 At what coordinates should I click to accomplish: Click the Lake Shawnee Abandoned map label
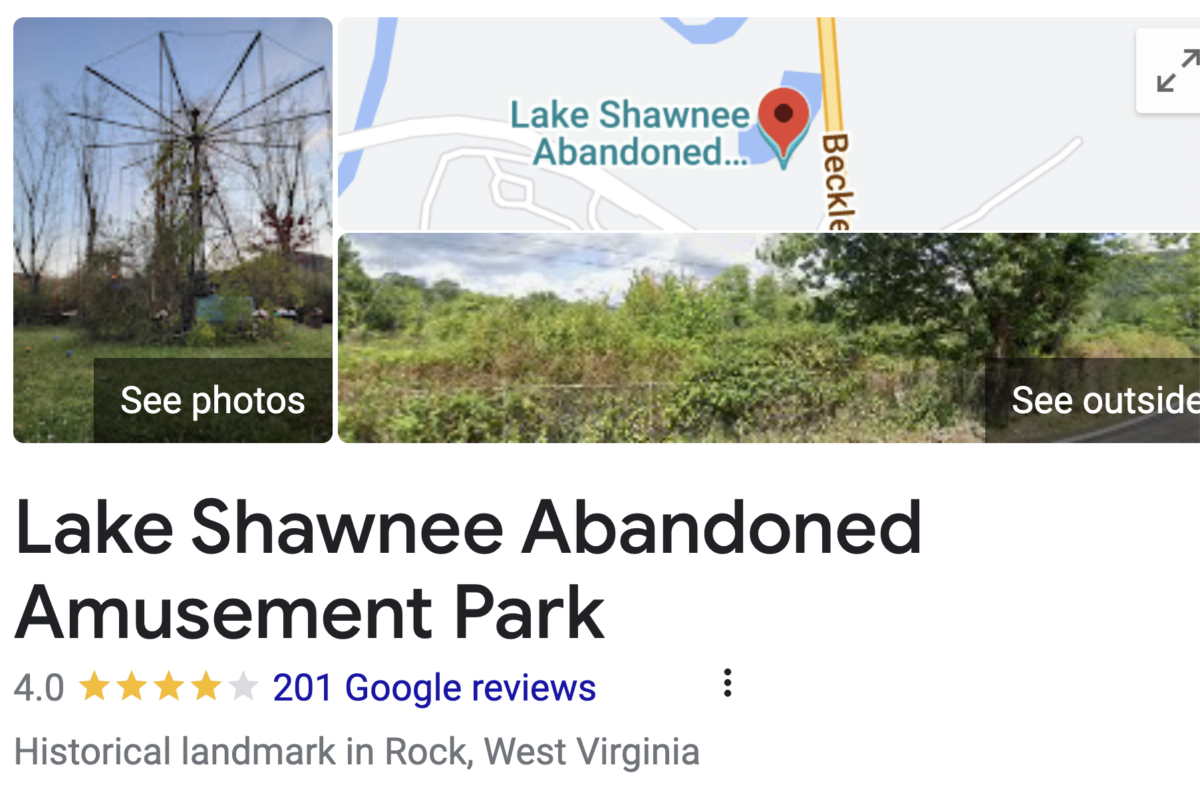tap(630, 133)
